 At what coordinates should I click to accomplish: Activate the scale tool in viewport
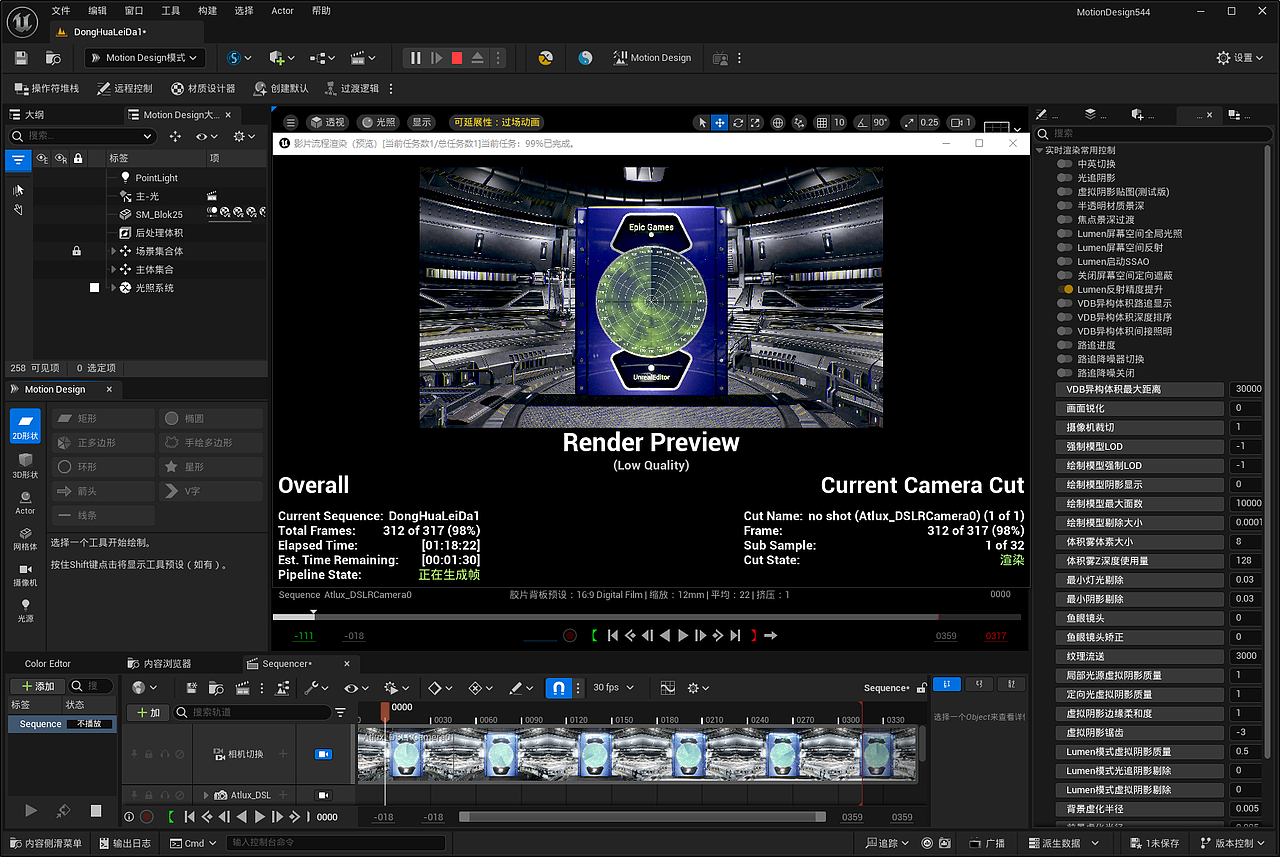click(755, 122)
